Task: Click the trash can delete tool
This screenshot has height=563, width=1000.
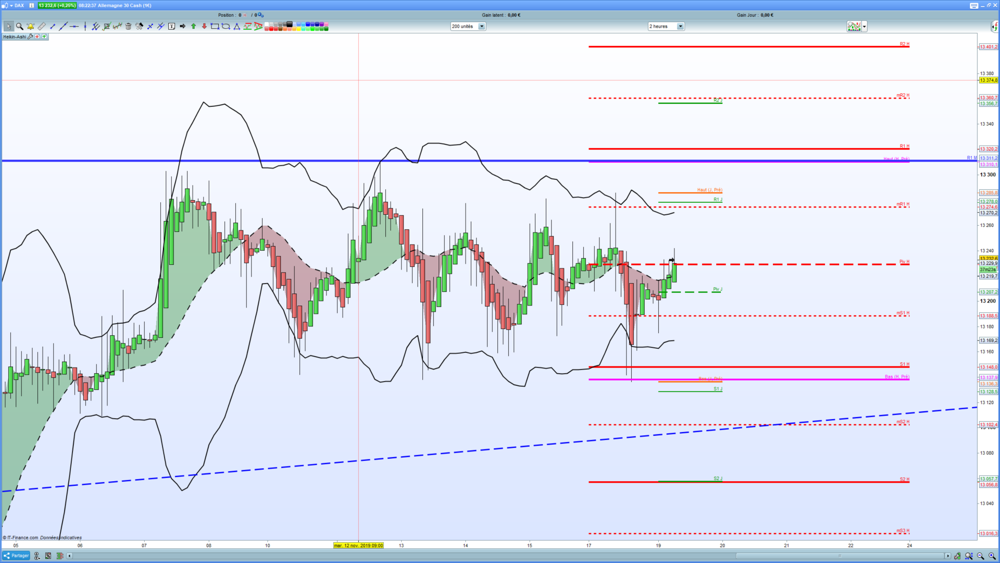Action: (128, 26)
